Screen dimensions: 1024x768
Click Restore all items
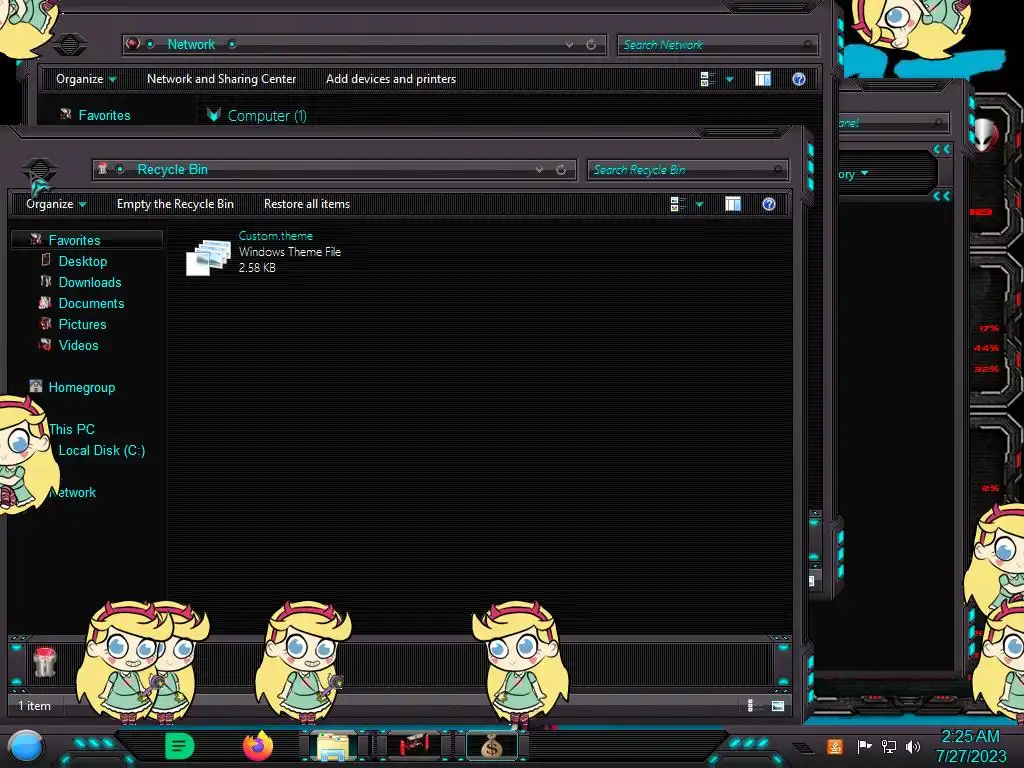tap(307, 204)
